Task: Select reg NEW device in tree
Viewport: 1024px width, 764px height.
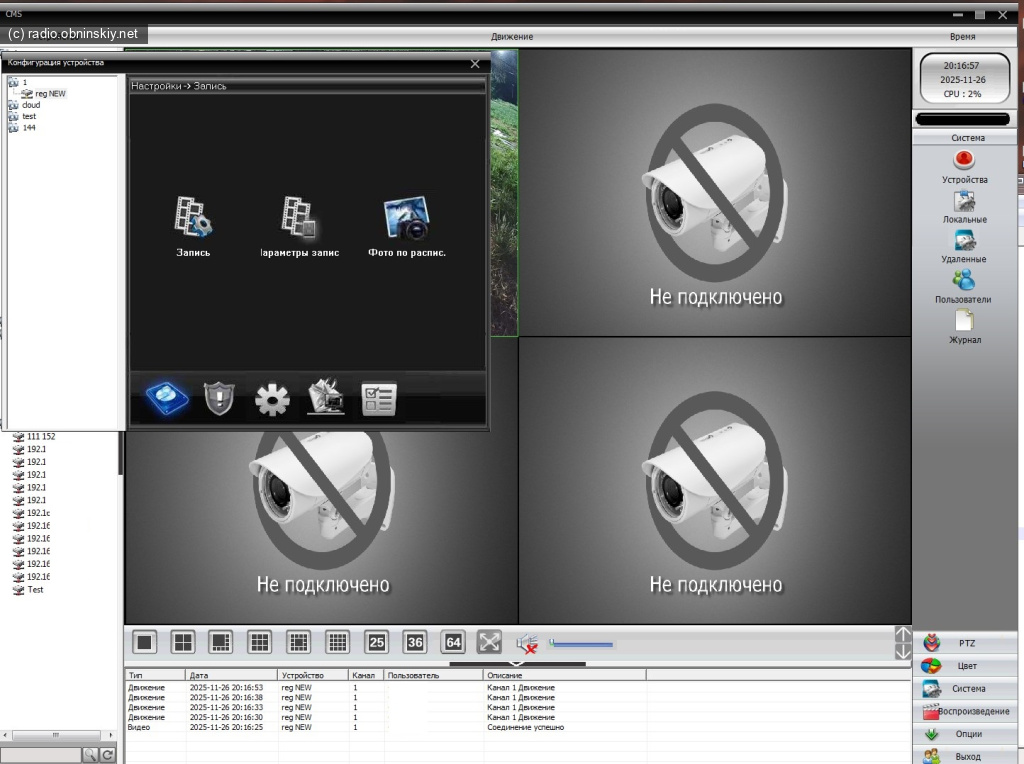Action: 49,93
